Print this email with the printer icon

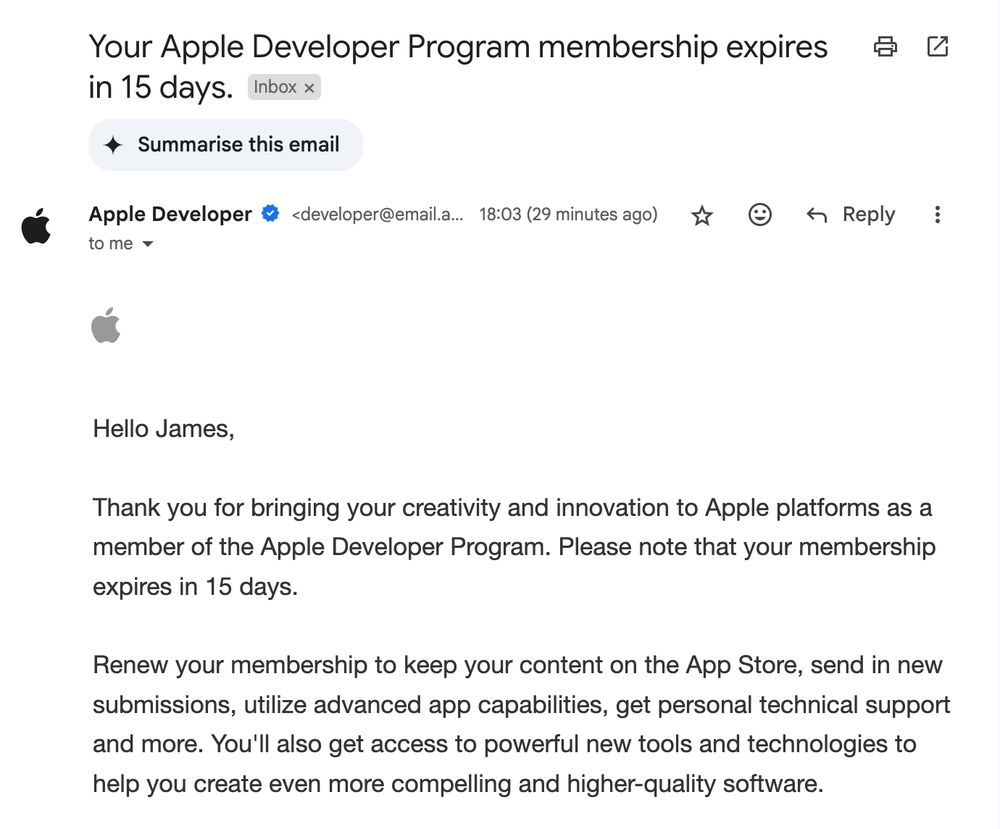(885, 47)
